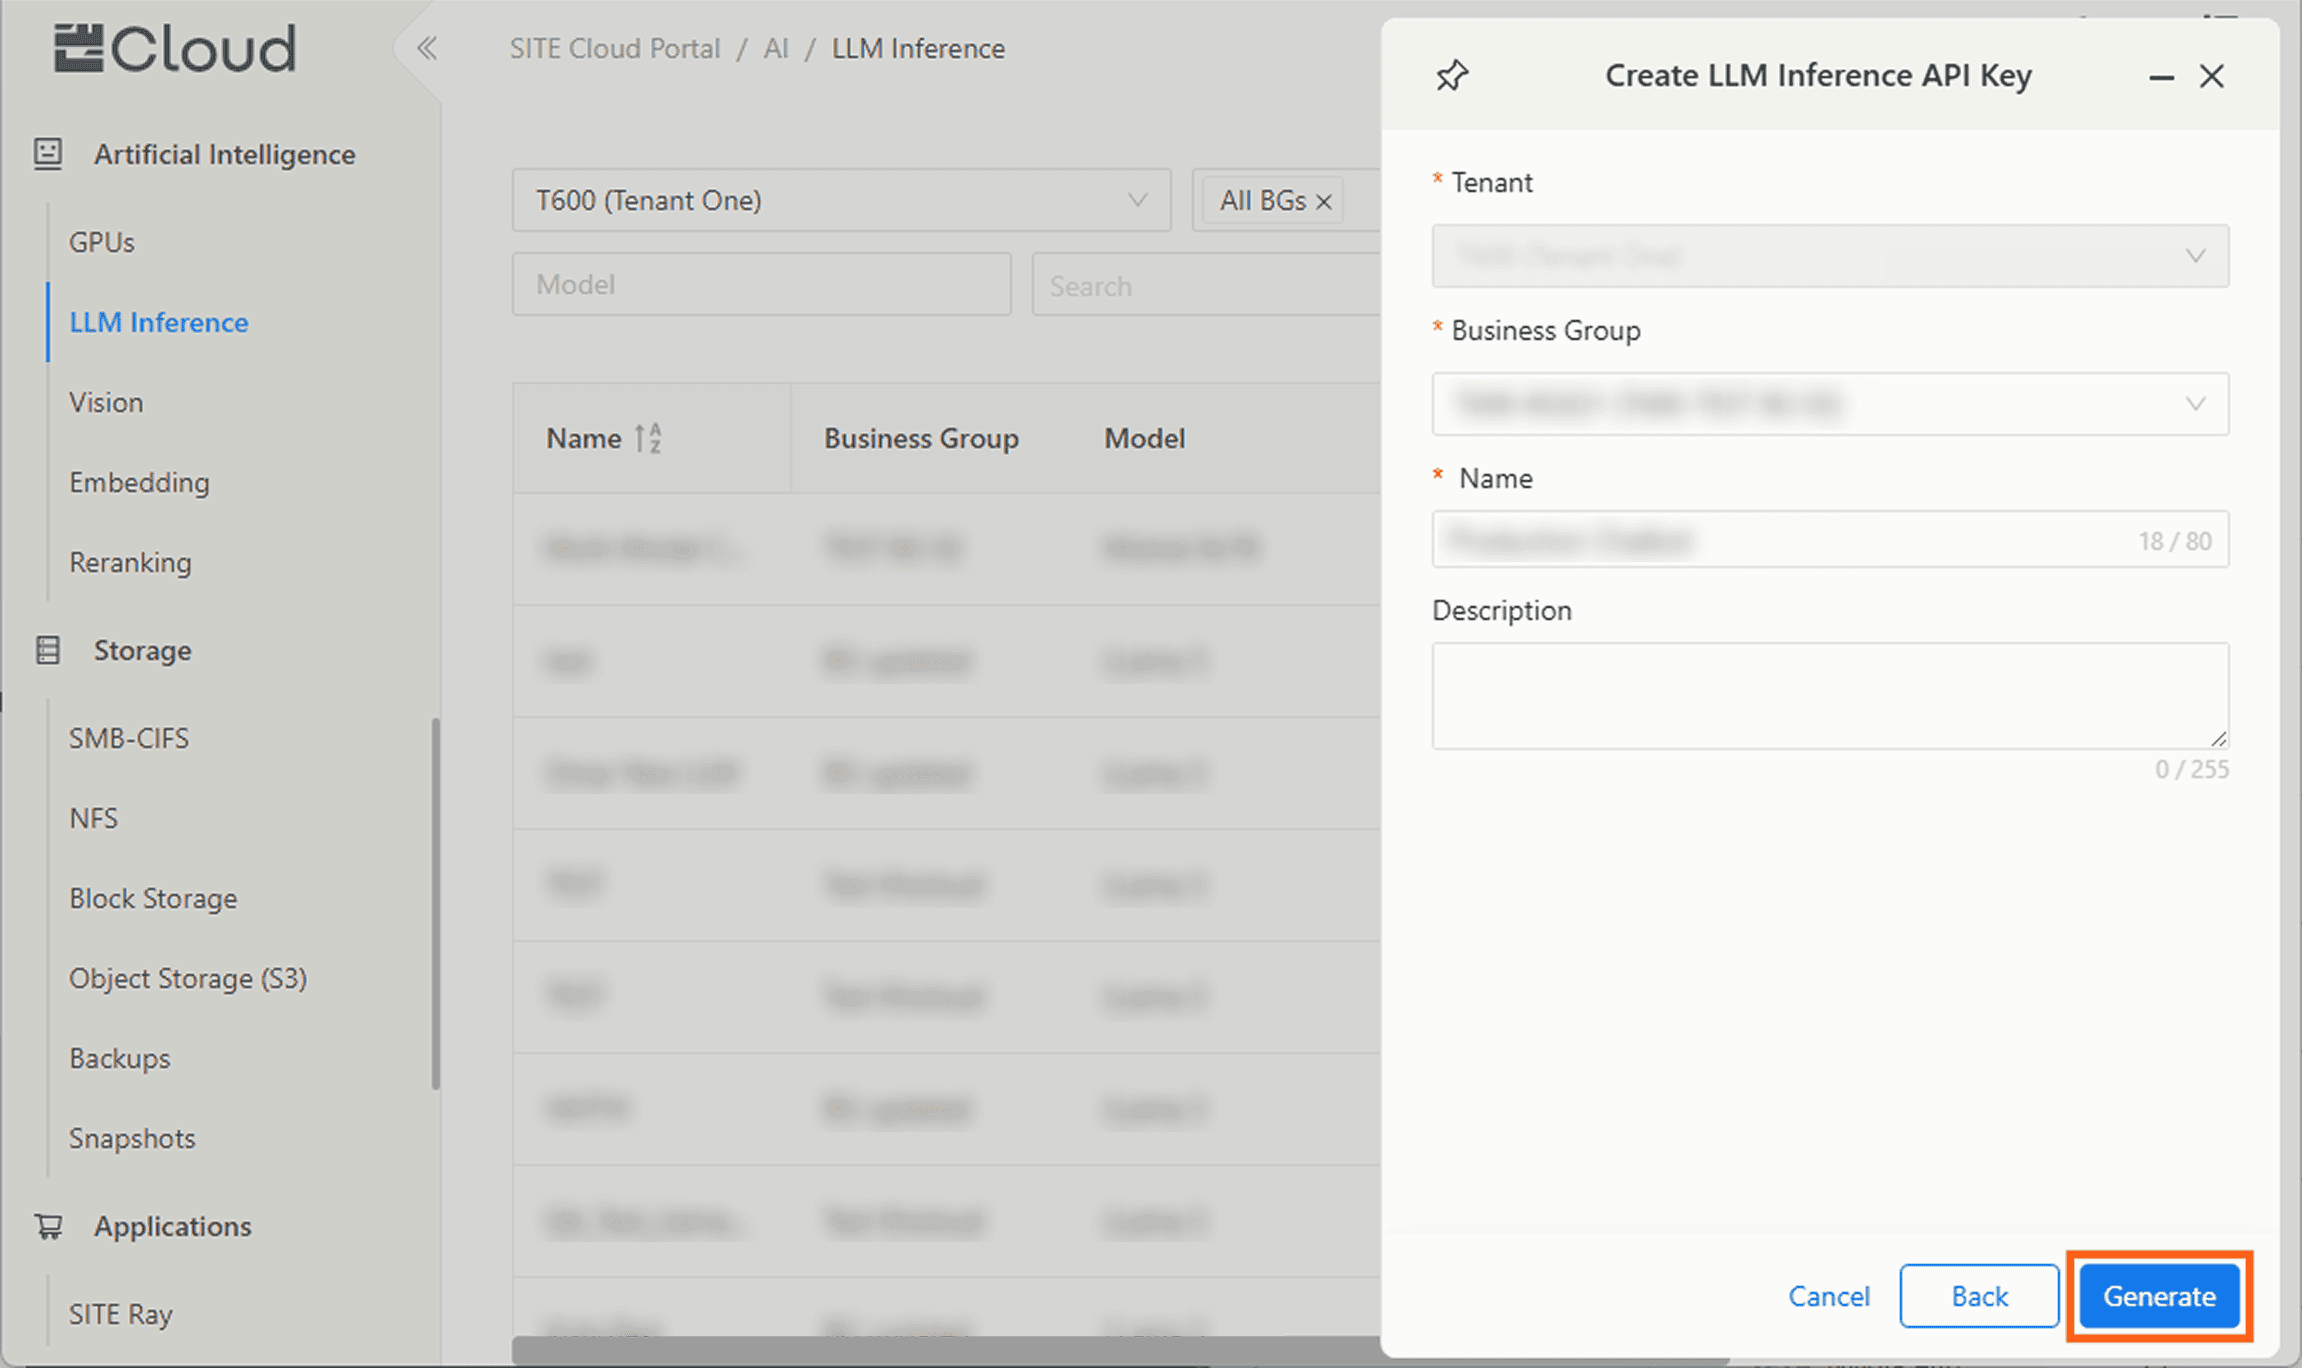This screenshot has height=1368, width=2302.
Task: Click the Cancel link
Action: point(1829,1296)
